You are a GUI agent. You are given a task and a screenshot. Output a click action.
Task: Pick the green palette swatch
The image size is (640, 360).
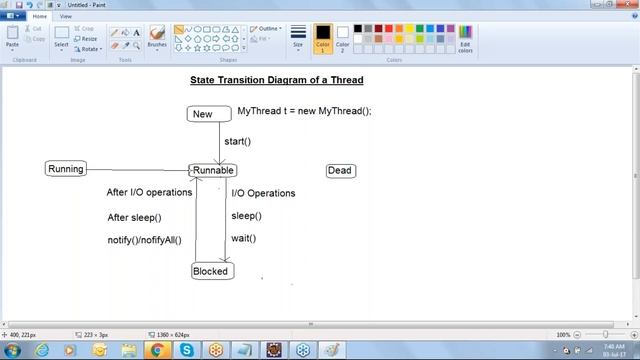click(420, 28)
